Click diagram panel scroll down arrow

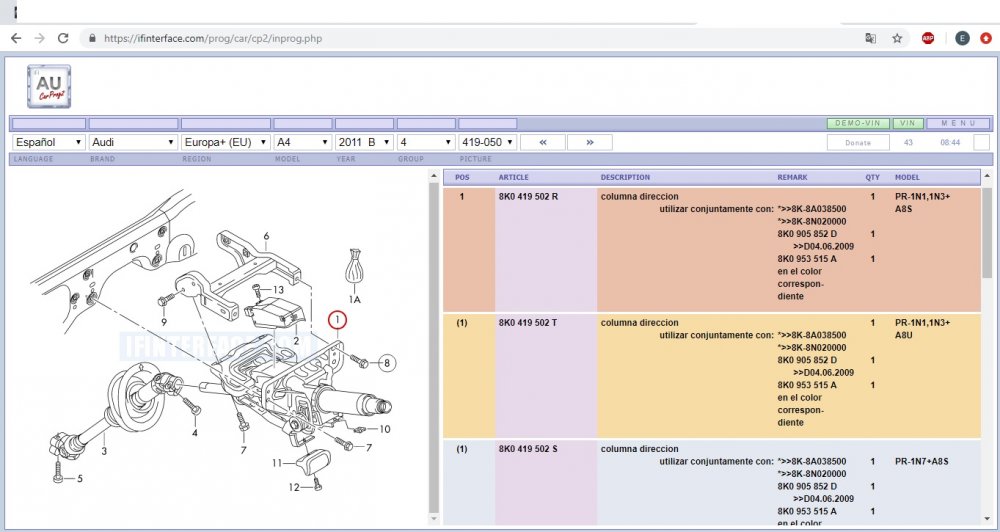(x=434, y=519)
